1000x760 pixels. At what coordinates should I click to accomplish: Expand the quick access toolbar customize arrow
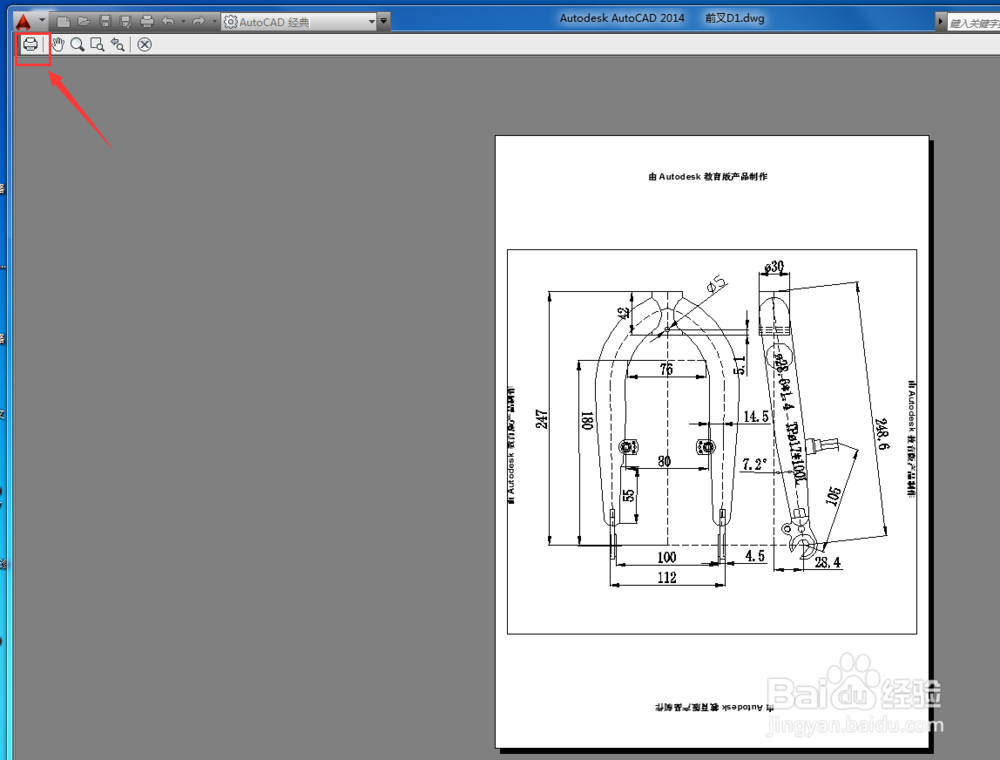pyautogui.click(x=384, y=21)
